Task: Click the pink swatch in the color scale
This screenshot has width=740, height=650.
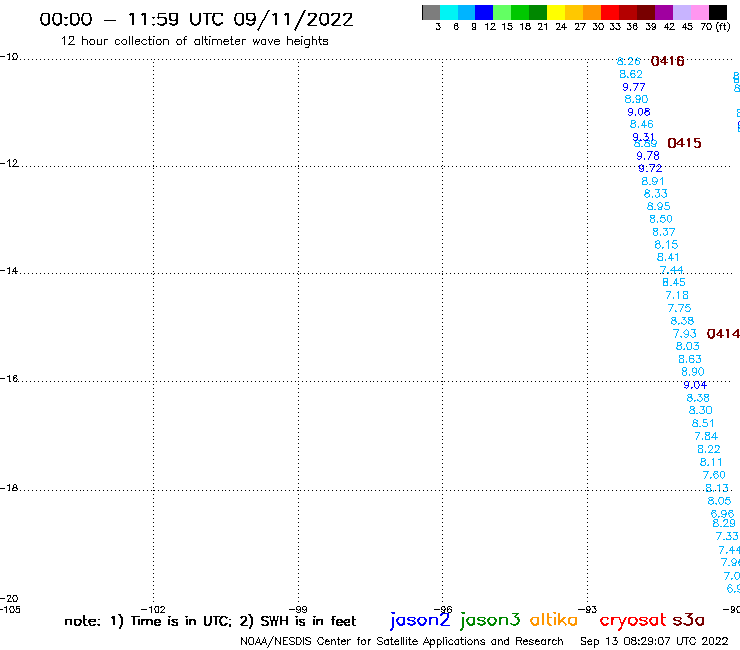Action: 699,12
